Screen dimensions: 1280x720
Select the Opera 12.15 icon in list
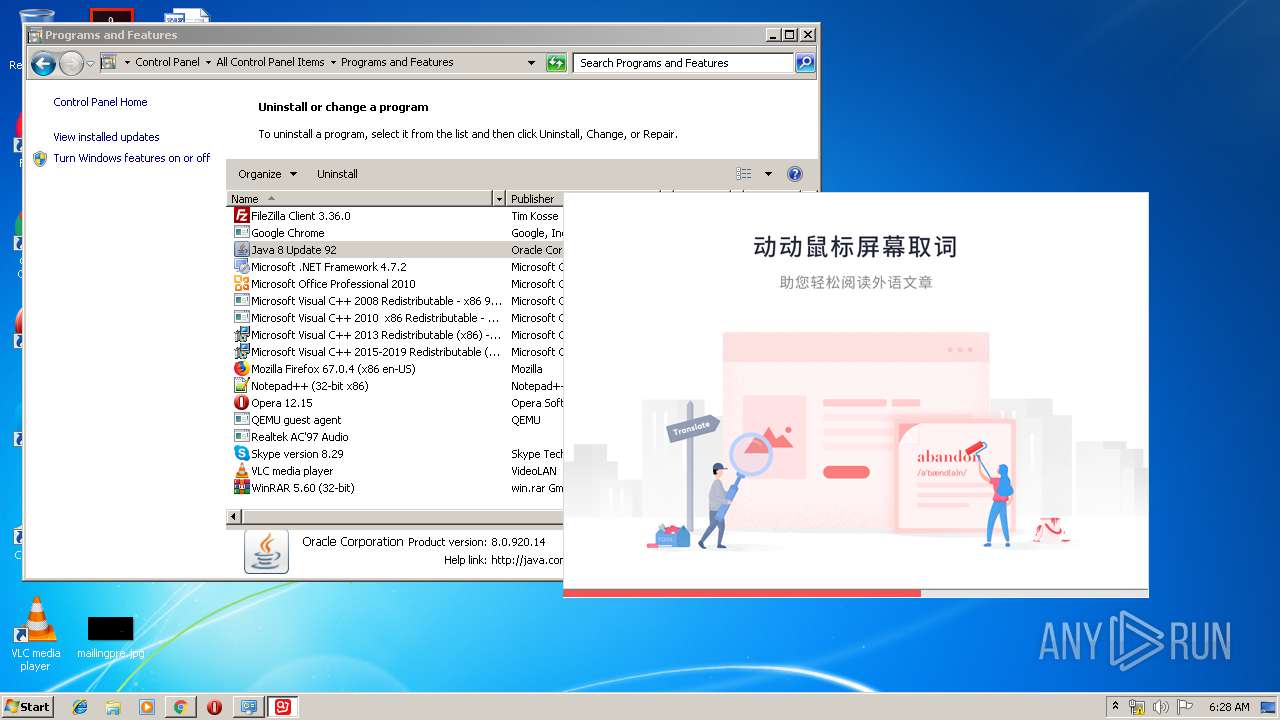[241, 402]
